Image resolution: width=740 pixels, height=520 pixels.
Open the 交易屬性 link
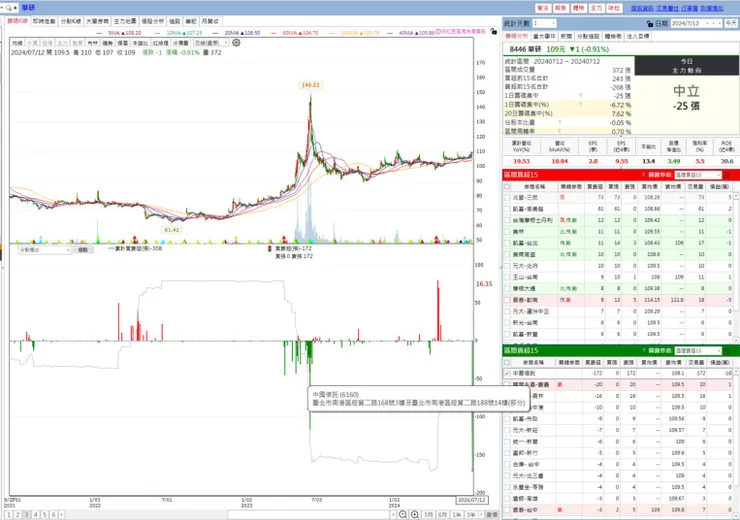(667, 8)
